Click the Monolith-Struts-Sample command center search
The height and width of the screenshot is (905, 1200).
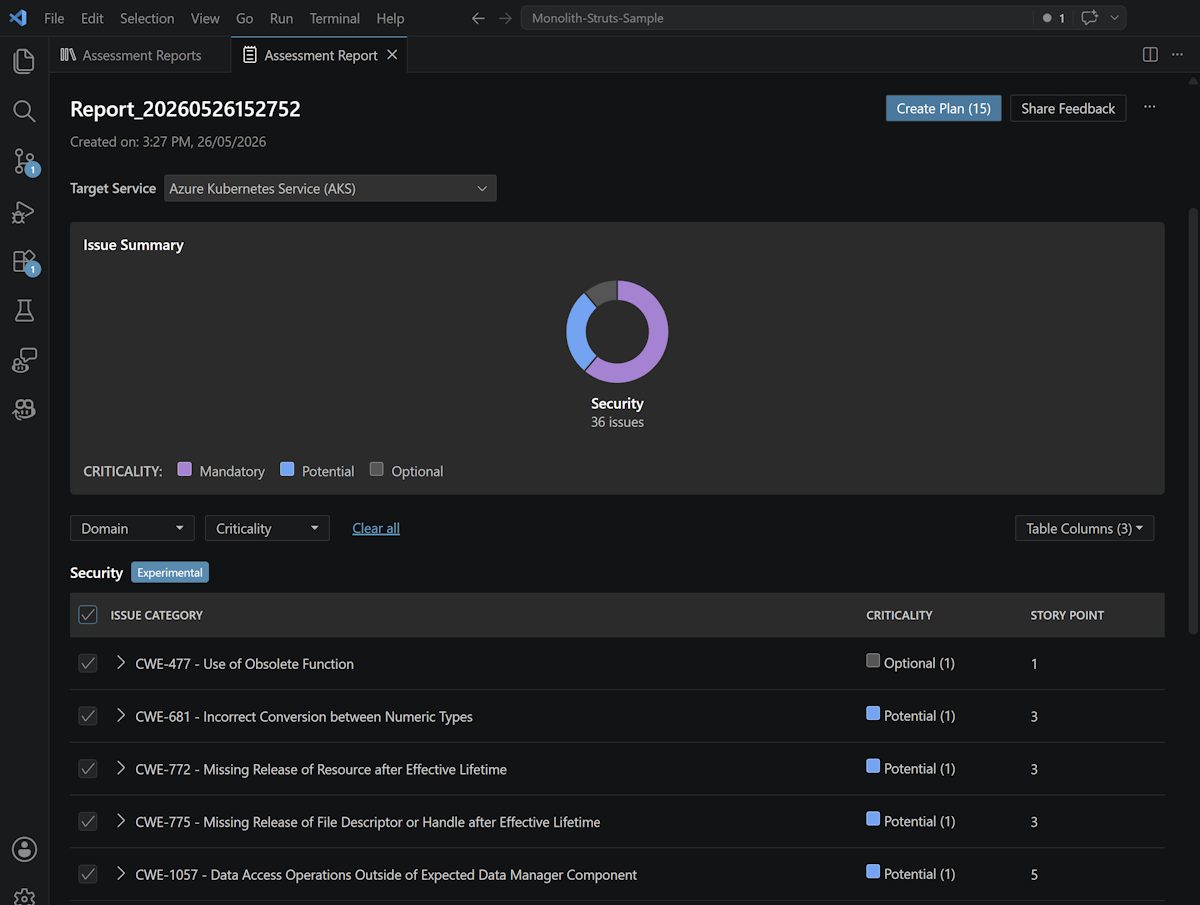776,18
